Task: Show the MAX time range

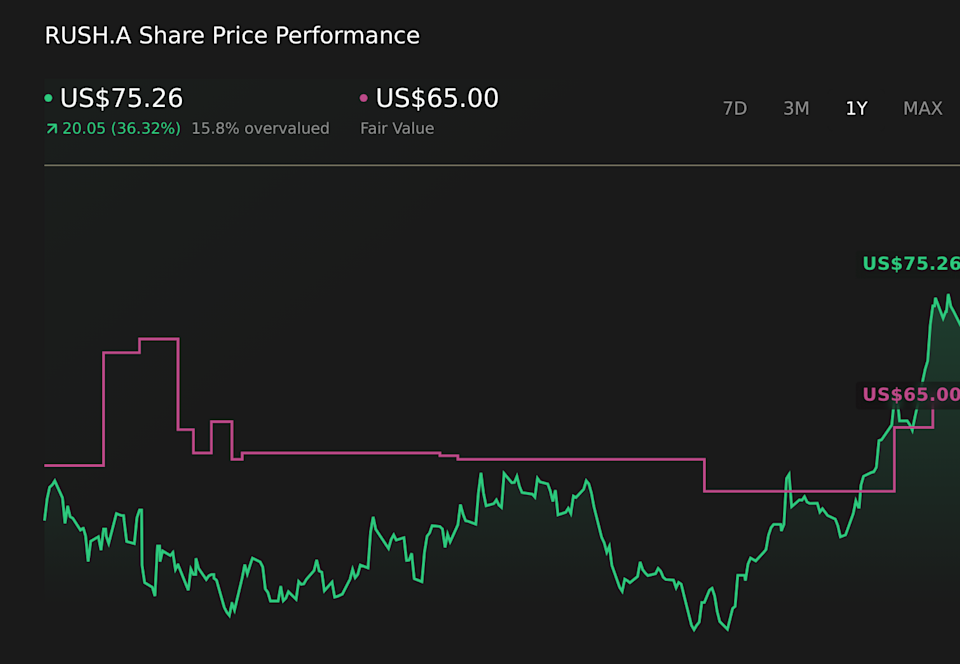Action: tap(922, 108)
